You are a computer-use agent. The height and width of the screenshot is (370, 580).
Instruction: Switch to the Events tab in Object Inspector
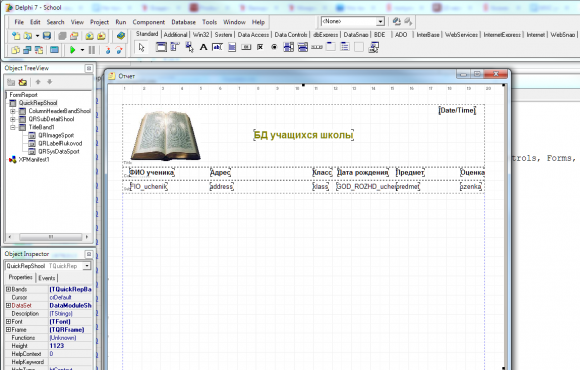pos(47,278)
